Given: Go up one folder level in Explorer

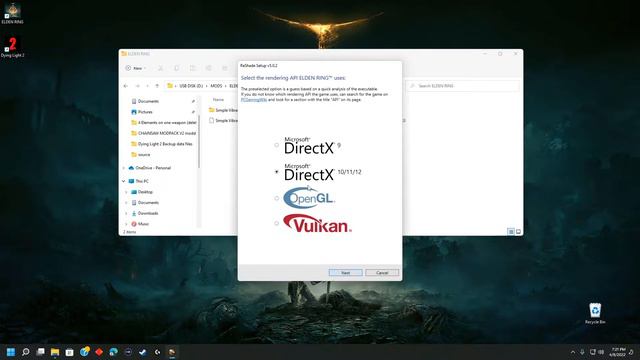Looking at the screenshot, I should coord(157,86).
